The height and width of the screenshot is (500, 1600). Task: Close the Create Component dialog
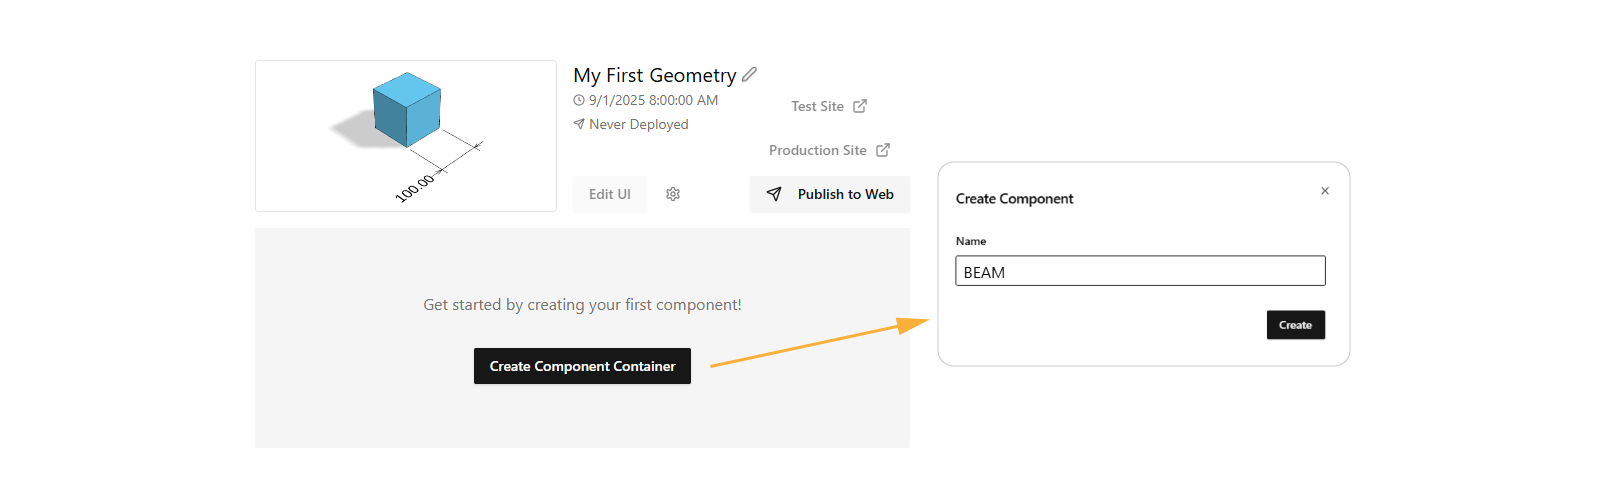pos(1325,191)
